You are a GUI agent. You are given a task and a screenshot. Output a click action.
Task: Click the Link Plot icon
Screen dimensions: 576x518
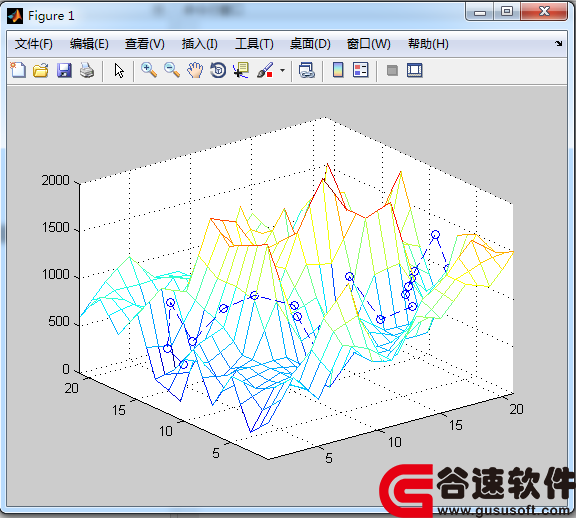[307, 70]
